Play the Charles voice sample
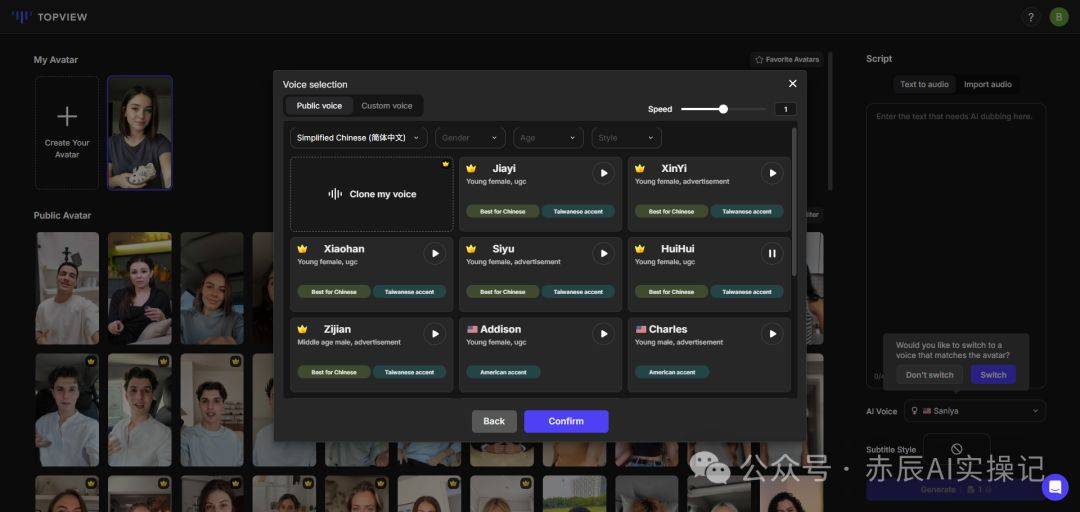Image resolution: width=1080 pixels, height=512 pixels. tap(772, 333)
